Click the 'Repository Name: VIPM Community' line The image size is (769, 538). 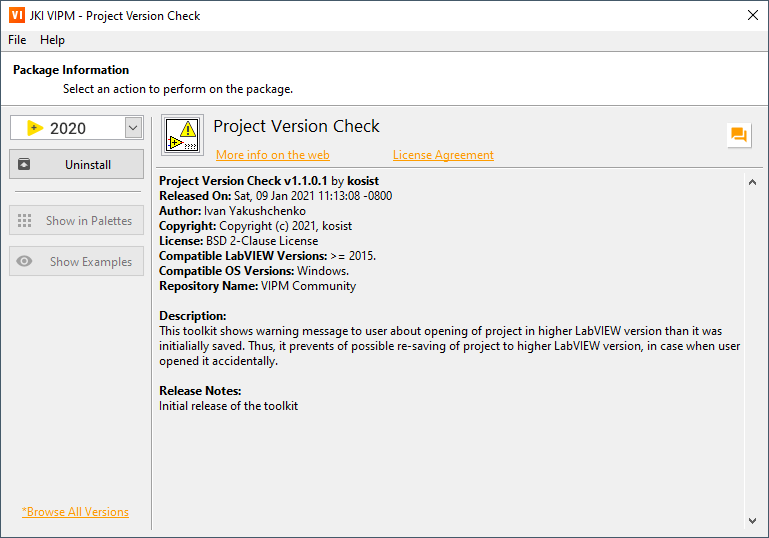(x=257, y=286)
